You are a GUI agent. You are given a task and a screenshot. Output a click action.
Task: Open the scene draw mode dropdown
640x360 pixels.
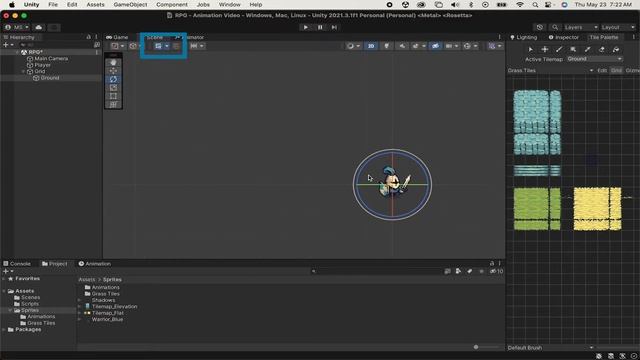(353, 46)
